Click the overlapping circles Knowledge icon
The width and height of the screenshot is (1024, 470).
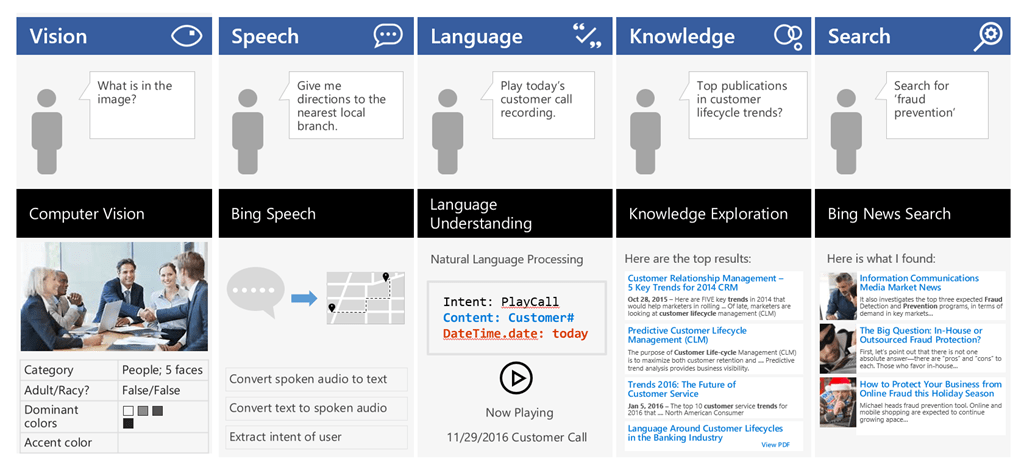tap(787, 36)
